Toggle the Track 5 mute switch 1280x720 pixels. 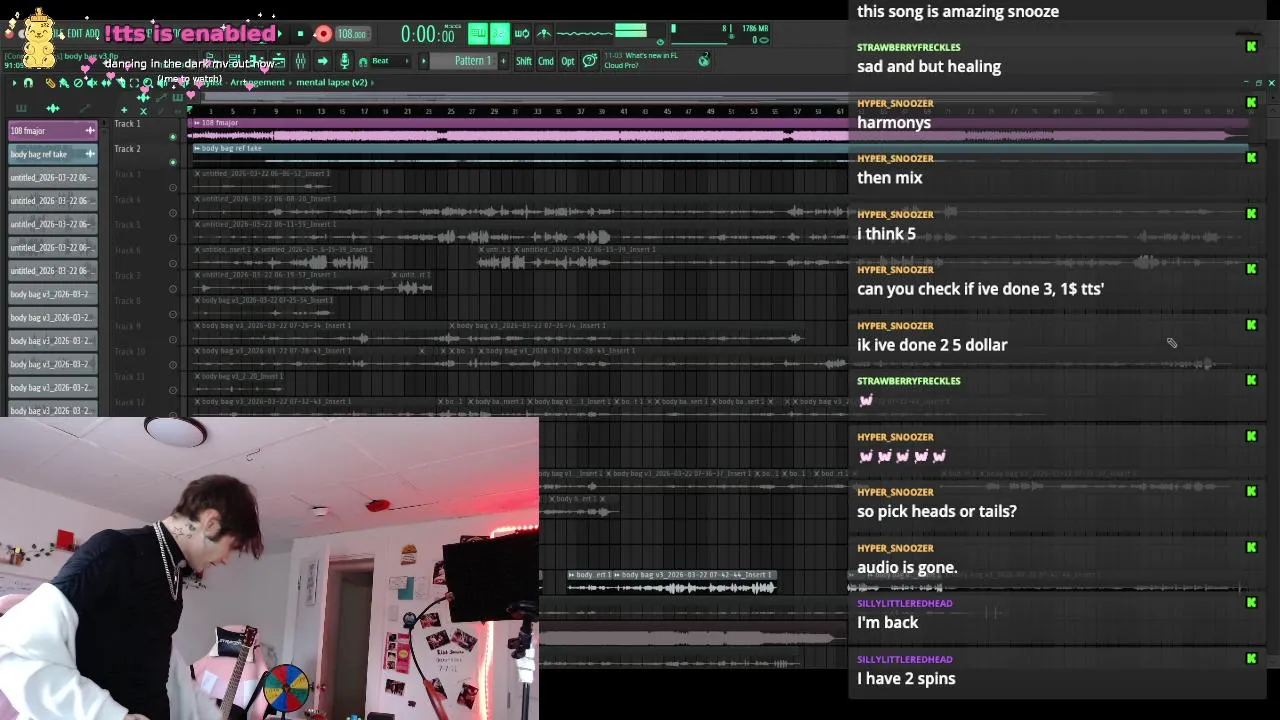pyautogui.click(x=172, y=238)
